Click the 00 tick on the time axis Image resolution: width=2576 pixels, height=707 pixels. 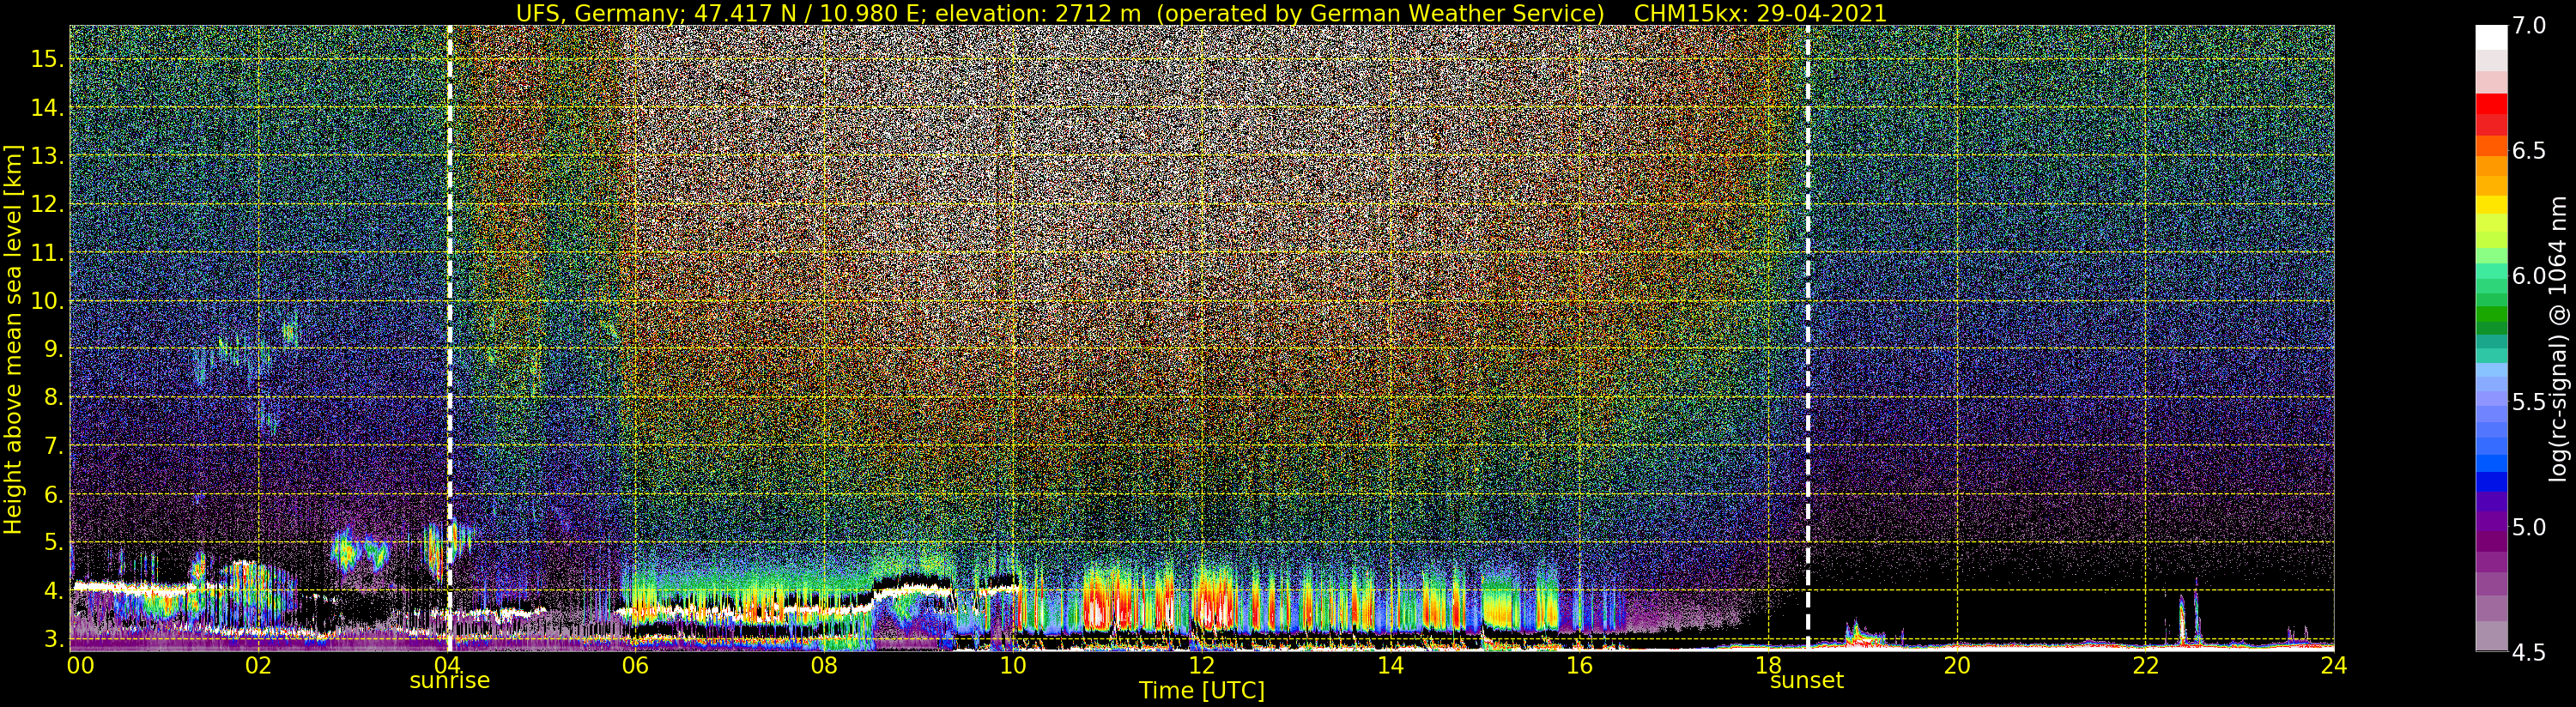click(x=79, y=666)
